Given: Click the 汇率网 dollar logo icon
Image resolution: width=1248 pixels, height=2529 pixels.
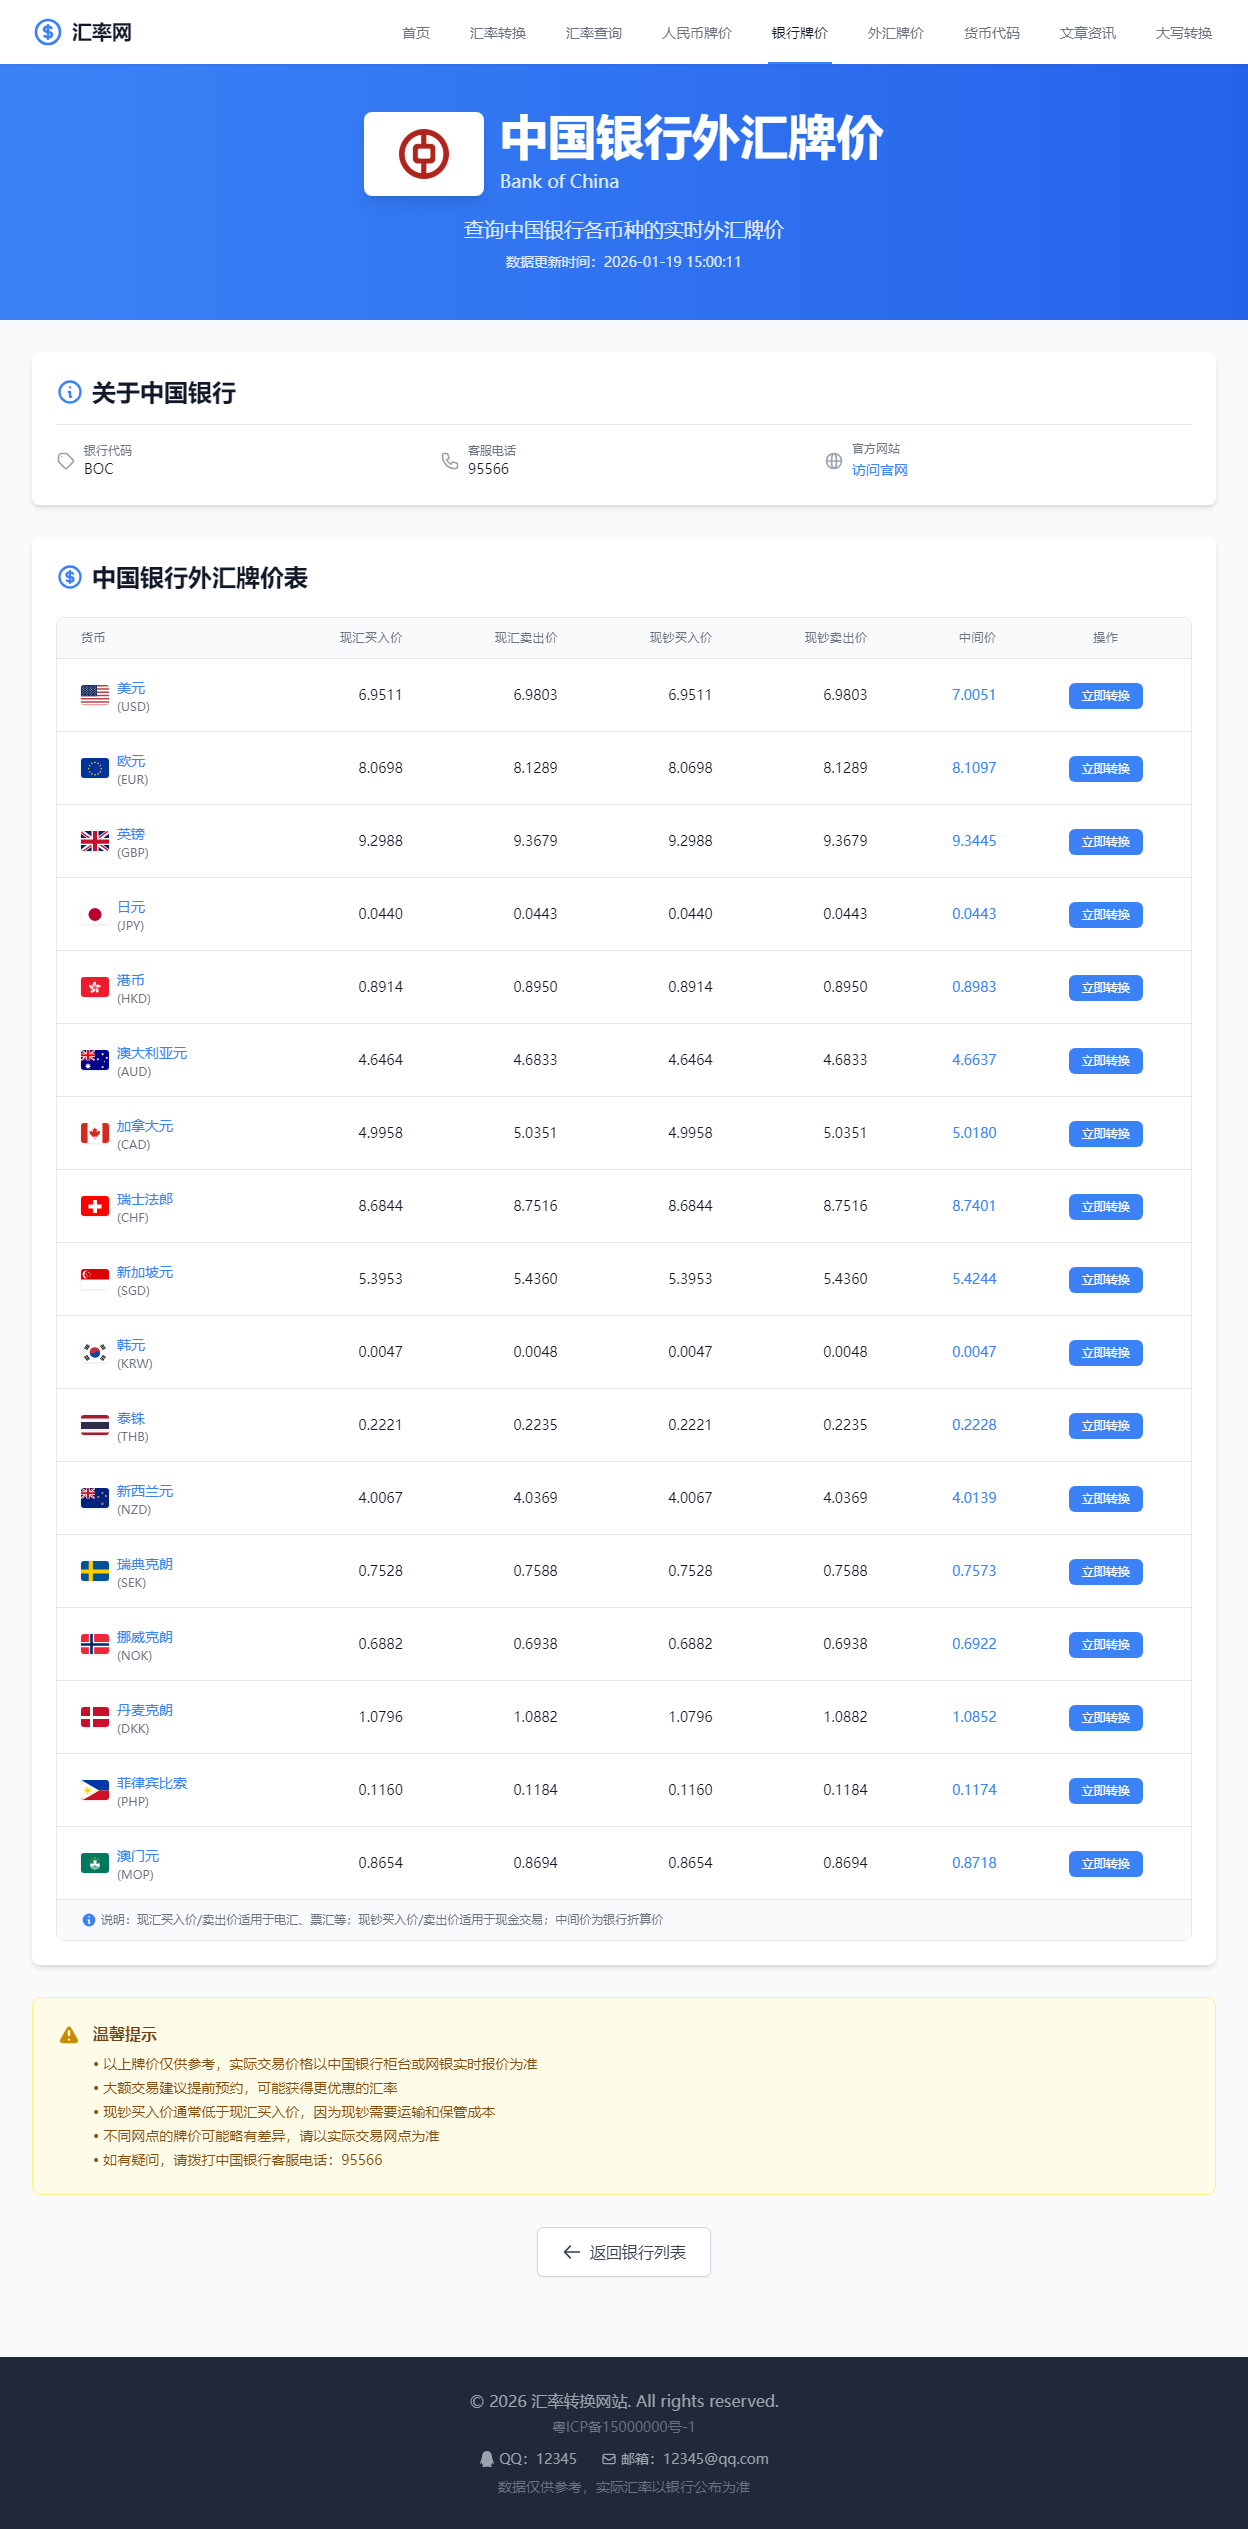Looking at the screenshot, I should pos(48,32).
